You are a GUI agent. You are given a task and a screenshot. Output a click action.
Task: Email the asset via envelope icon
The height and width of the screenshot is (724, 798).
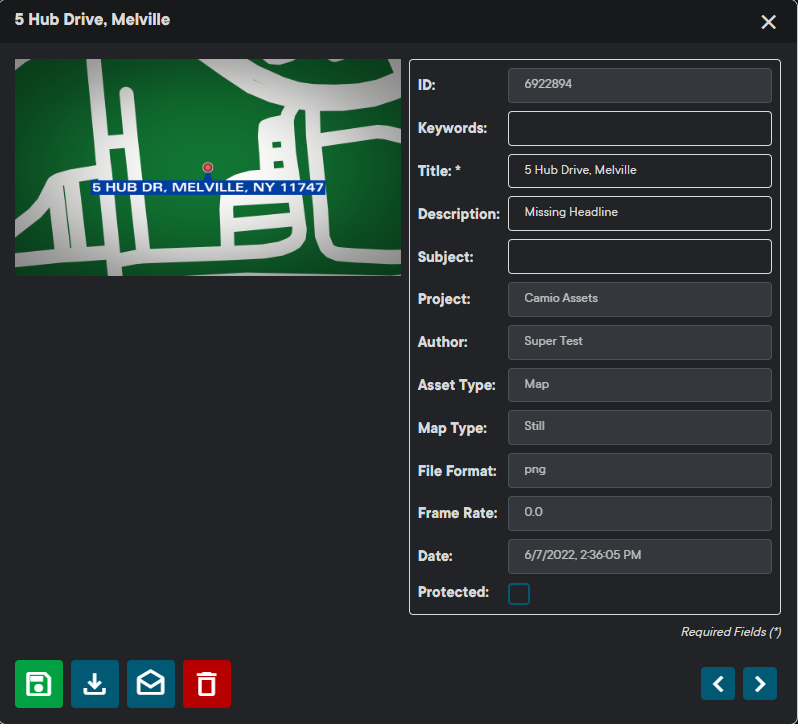(151, 684)
